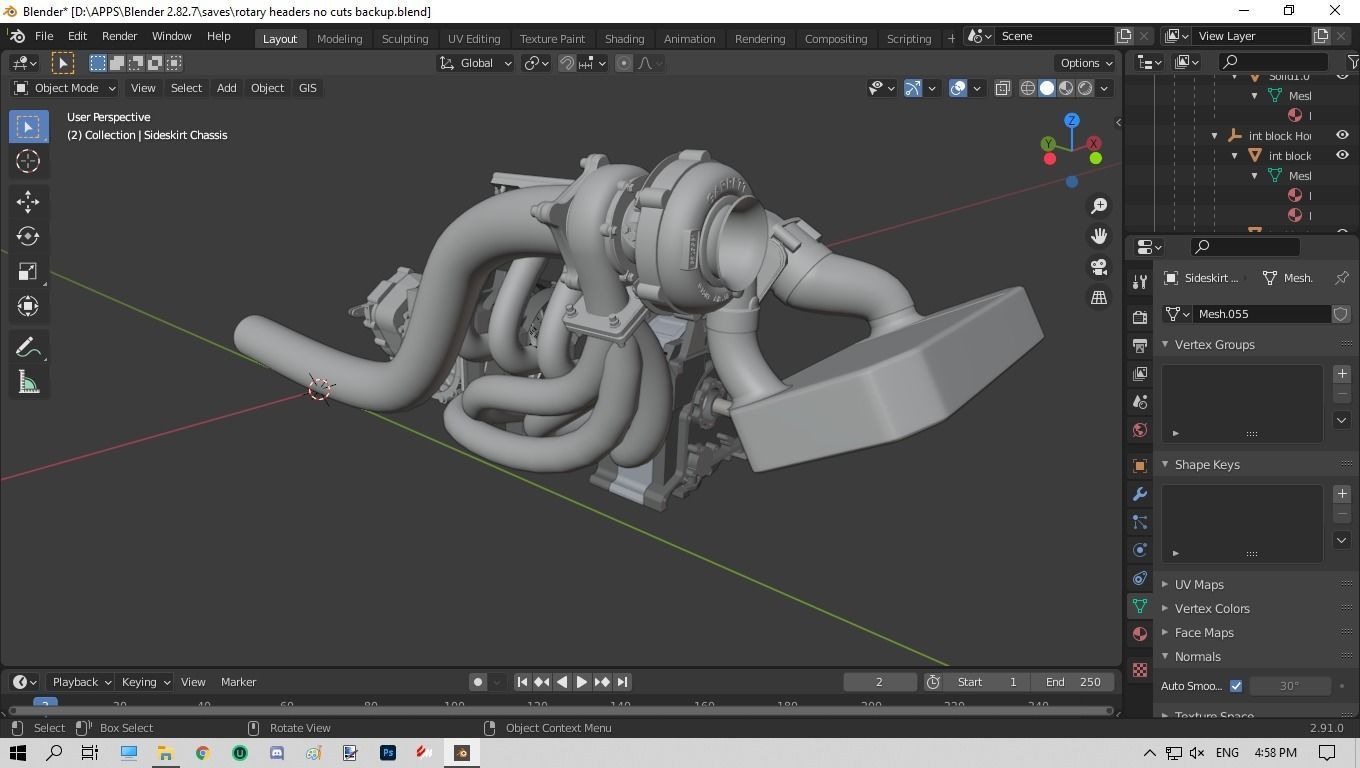This screenshot has width=1360, height=768.
Task: Toggle the camera view icon
Action: [1099, 267]
